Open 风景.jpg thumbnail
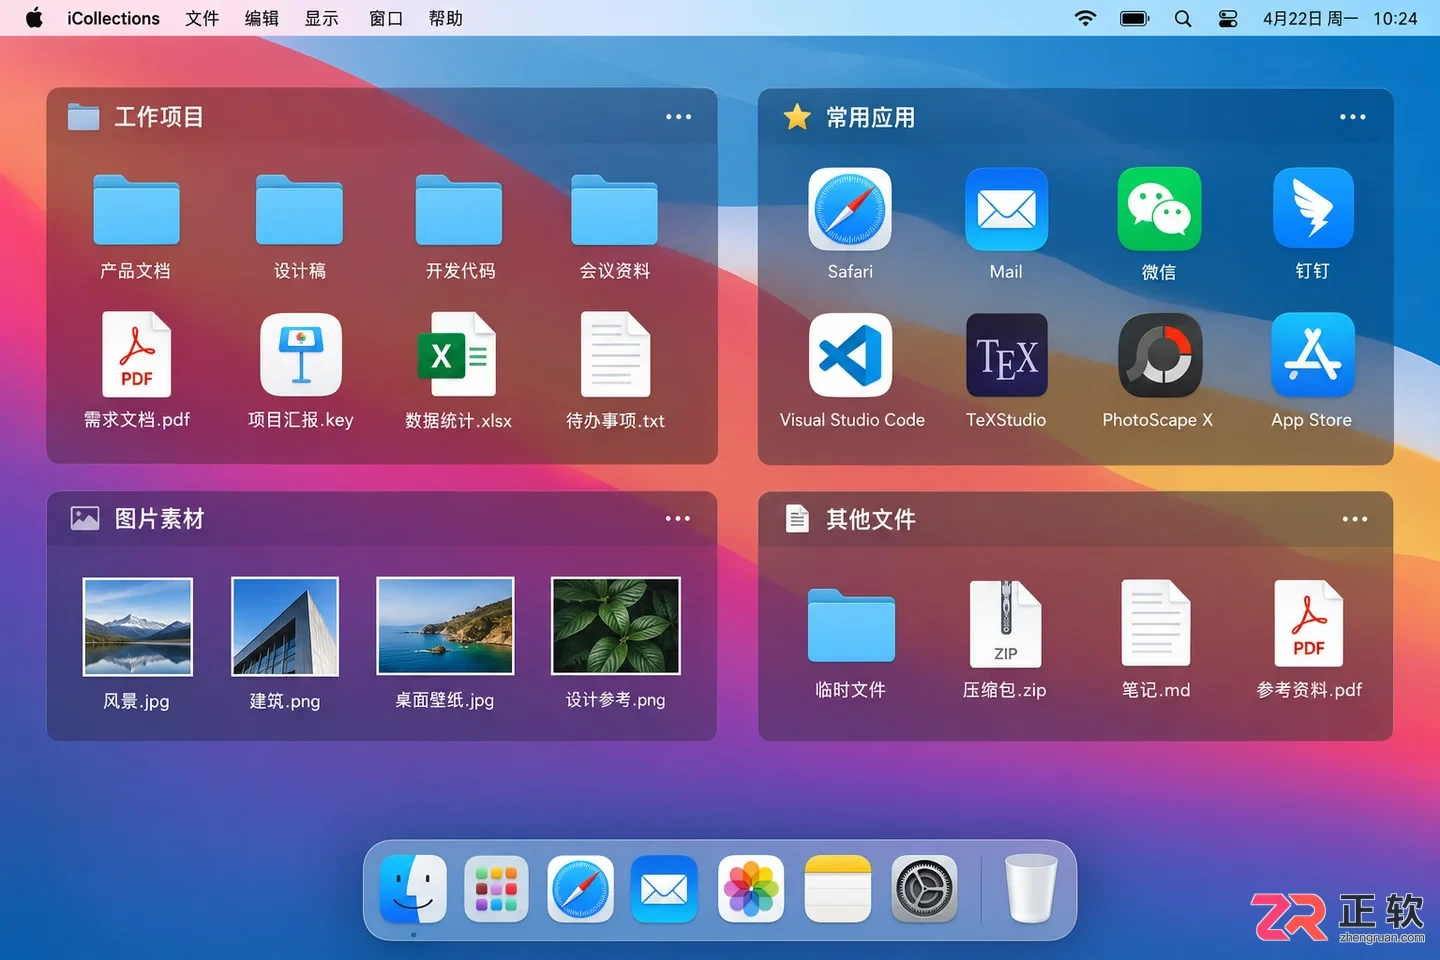Viewport: 1440px width, 960px height. (137, 627)
